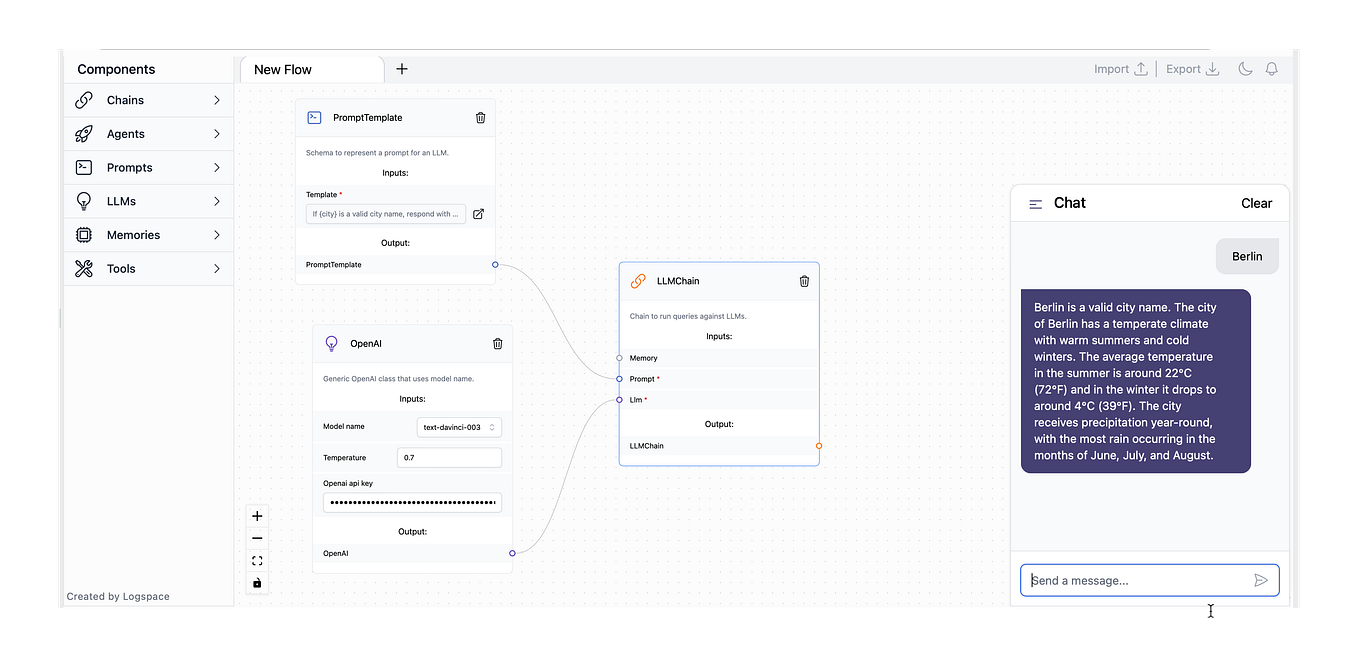Open the Model name dropdown showing text-davinci-003
Screen dimensions: 1358x663
[x=459, y=427]
